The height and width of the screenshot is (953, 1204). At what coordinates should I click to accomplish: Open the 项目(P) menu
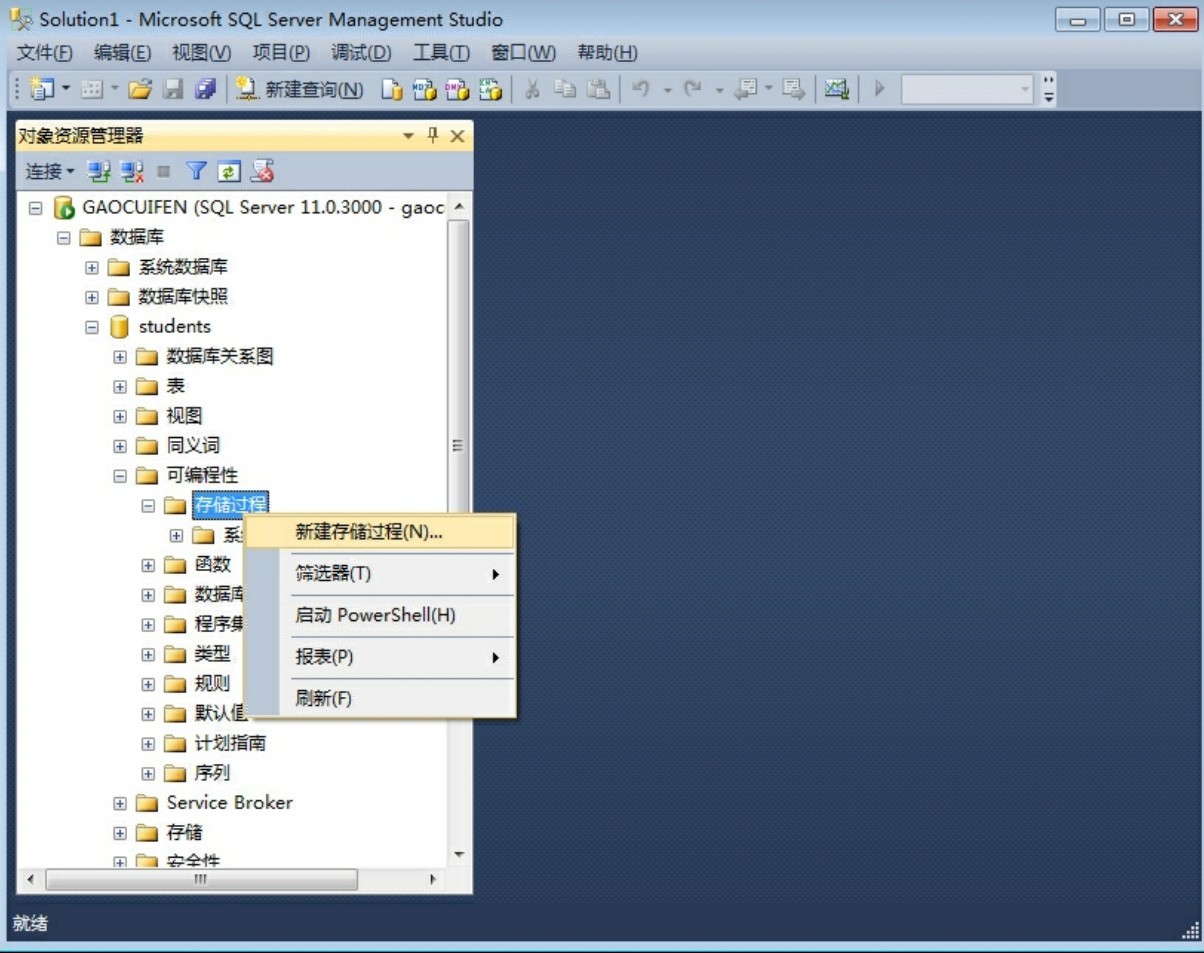281,53
